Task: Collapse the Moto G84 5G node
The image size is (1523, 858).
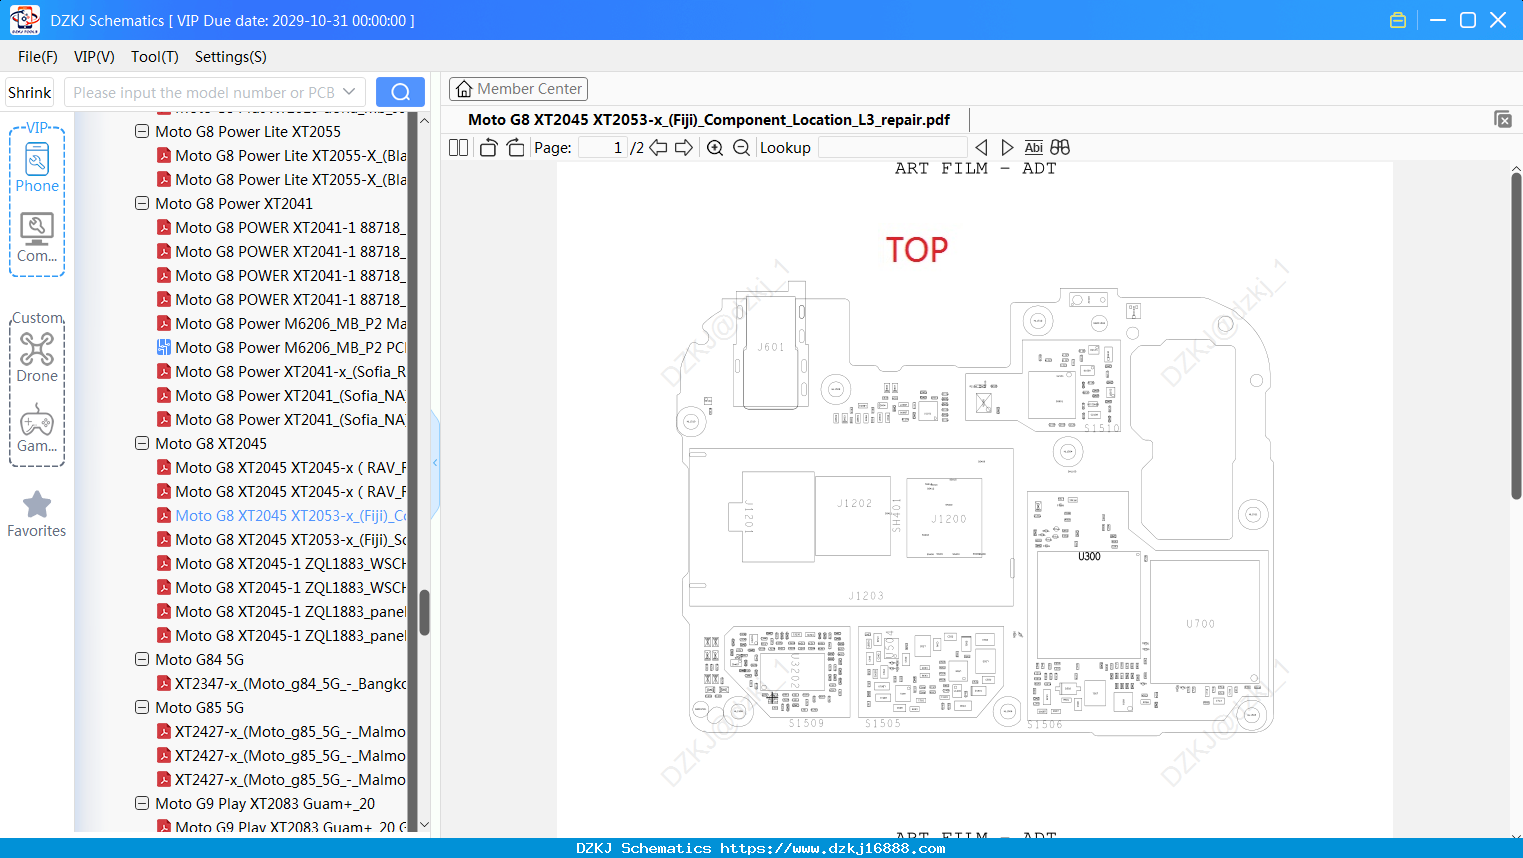Action: (142, 659)
